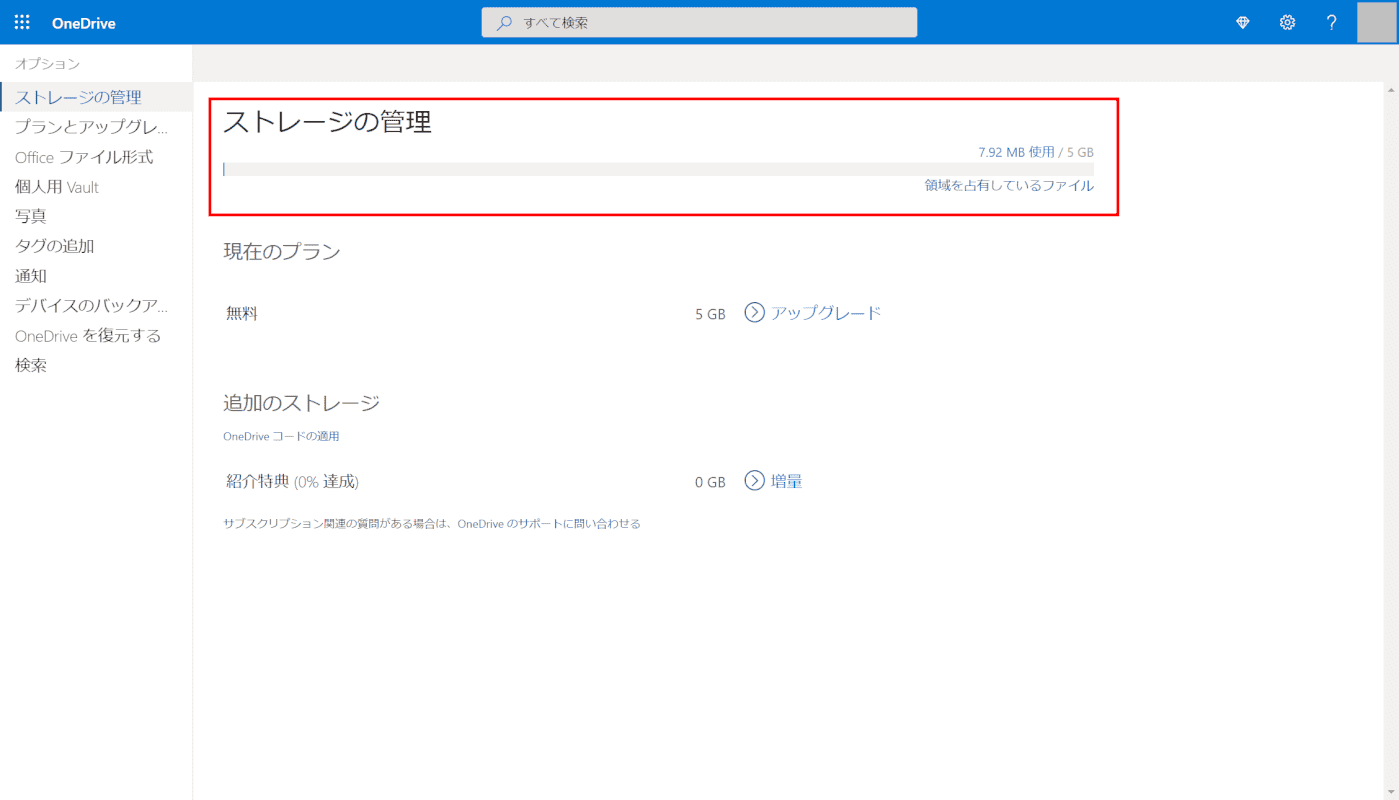This screenshot has height=800, width=1399.
Task: Open the settings gear icon
Action: tap(1287, 22)
